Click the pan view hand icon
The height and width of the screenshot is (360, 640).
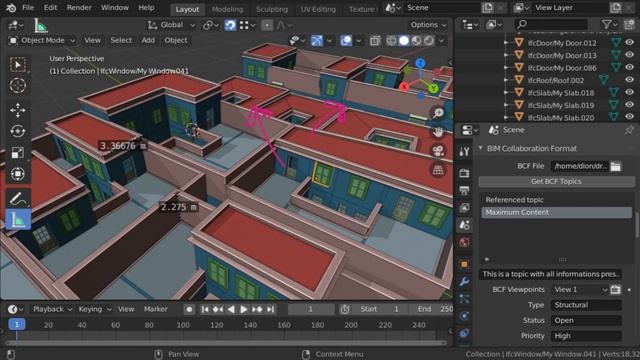(438, 132)
